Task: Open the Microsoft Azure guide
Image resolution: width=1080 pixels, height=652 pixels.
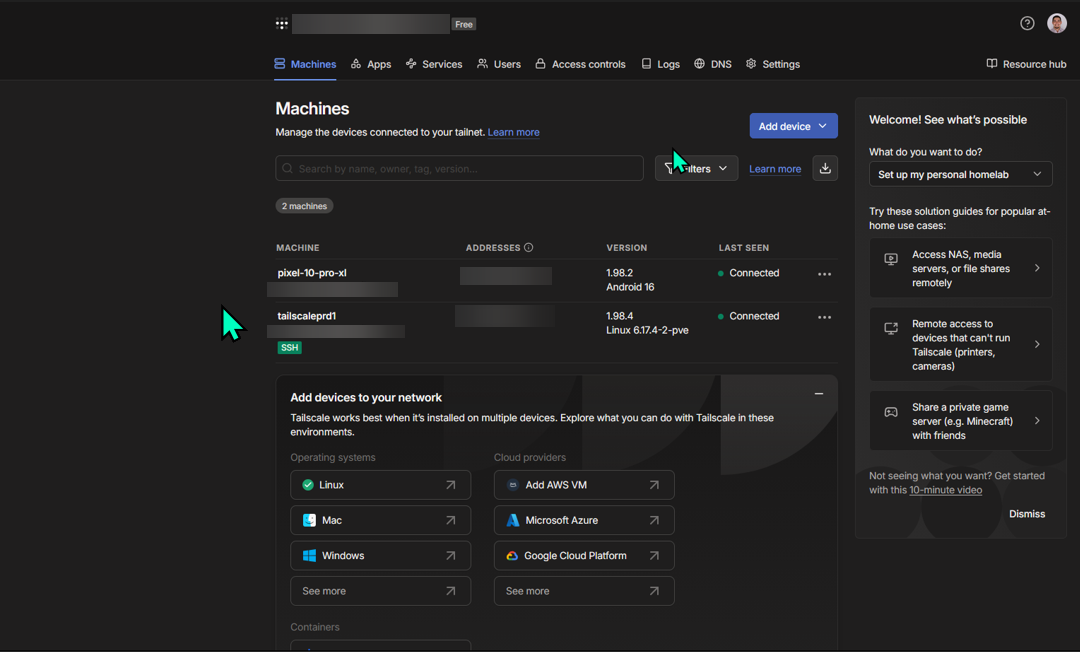Action: click(x=584, y=520)
